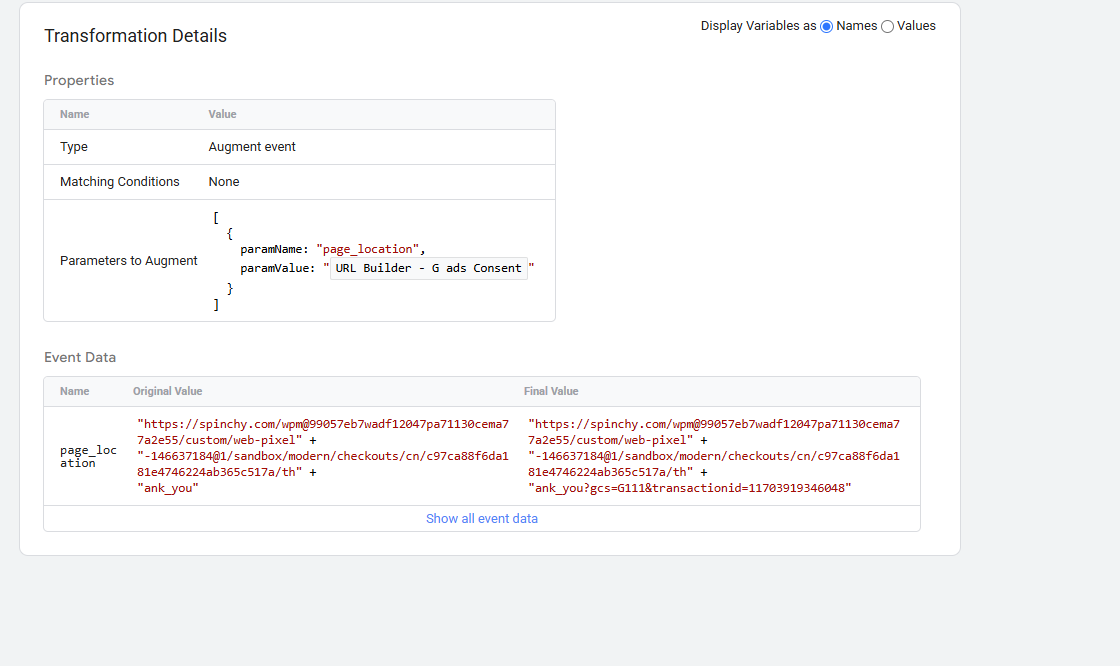Click the paramValue: key text

(277, 268)
